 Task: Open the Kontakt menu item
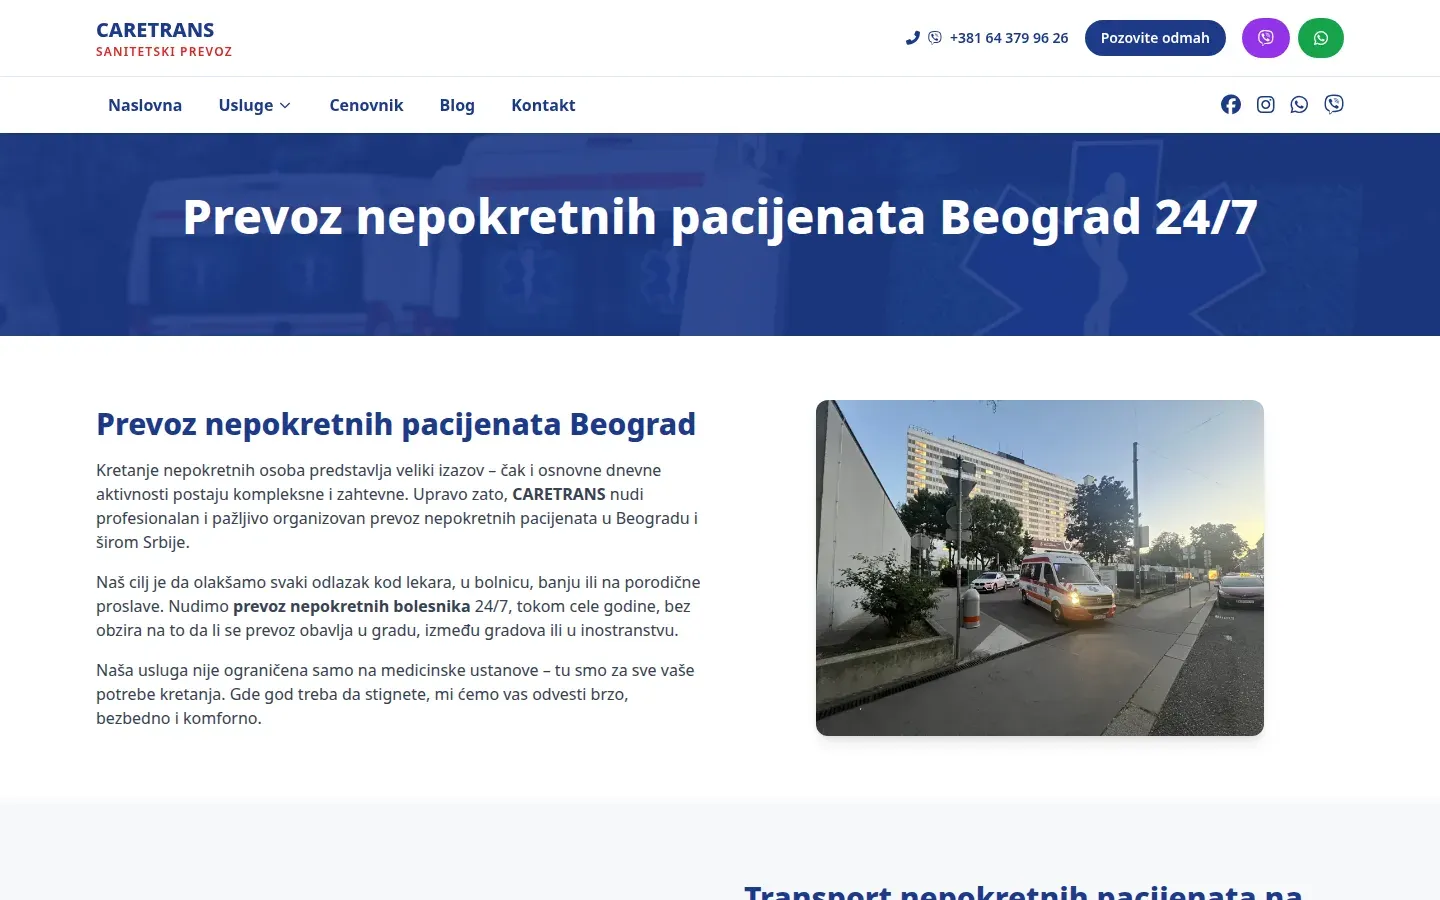tap(543, 105)
